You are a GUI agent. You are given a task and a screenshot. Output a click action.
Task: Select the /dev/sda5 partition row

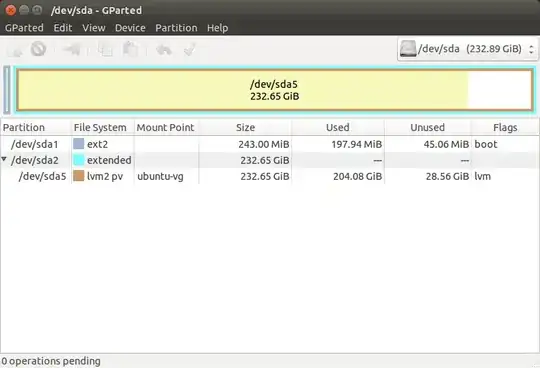click(x=270, y=176)
